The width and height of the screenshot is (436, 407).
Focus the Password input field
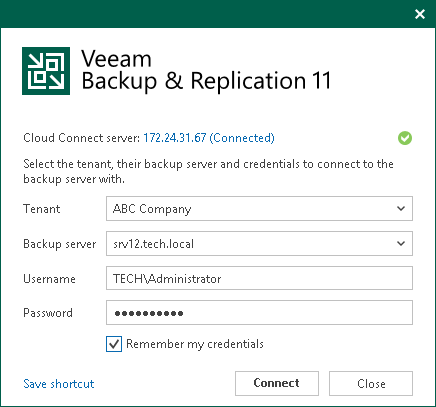tap(259, 313)
